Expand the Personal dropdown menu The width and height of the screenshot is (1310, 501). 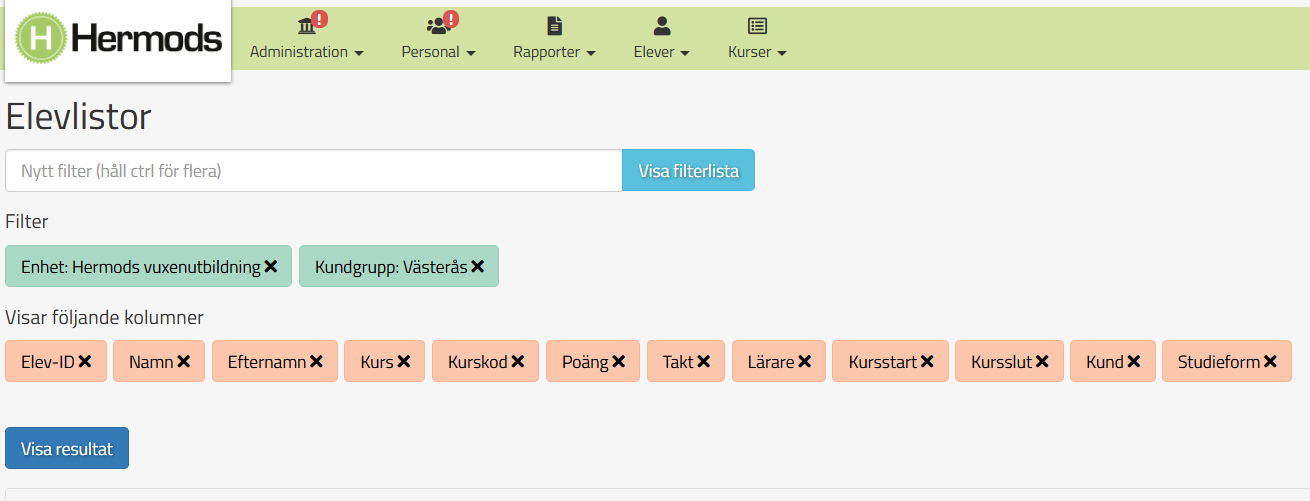pyautogui.click(x=438, y=52)
